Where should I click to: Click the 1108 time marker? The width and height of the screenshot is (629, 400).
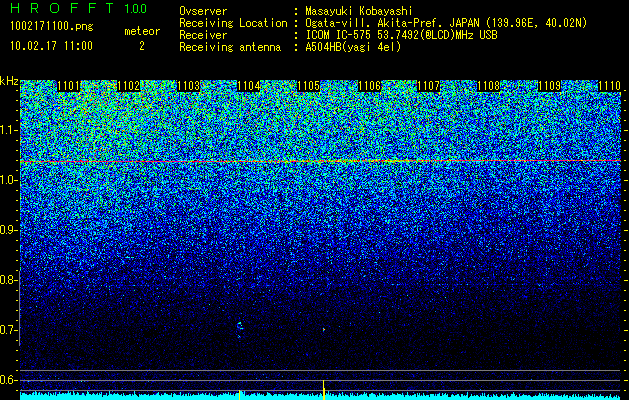(x=489, y=86)
